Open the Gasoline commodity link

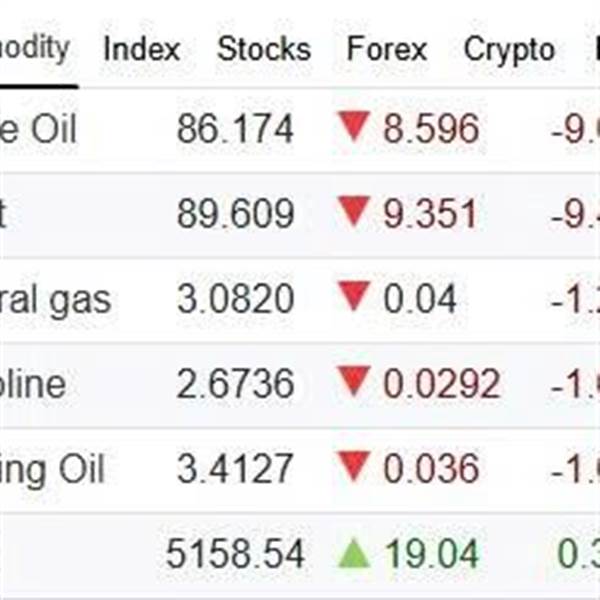point(33,383)
